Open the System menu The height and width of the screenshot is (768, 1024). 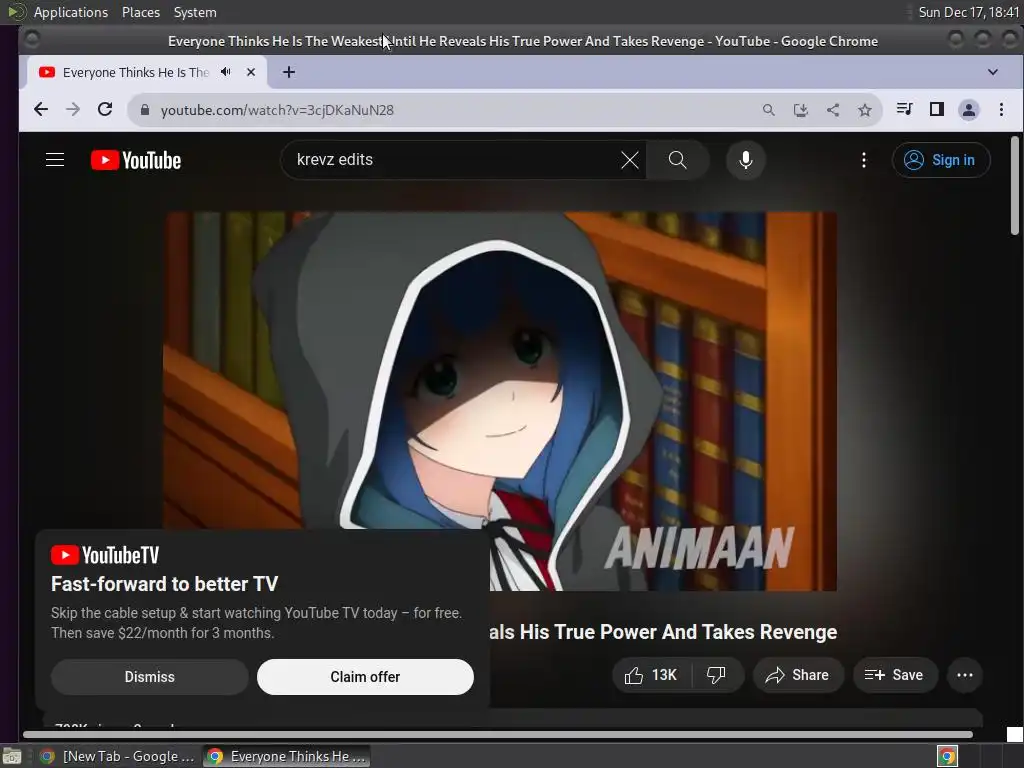tap(195, 12)
